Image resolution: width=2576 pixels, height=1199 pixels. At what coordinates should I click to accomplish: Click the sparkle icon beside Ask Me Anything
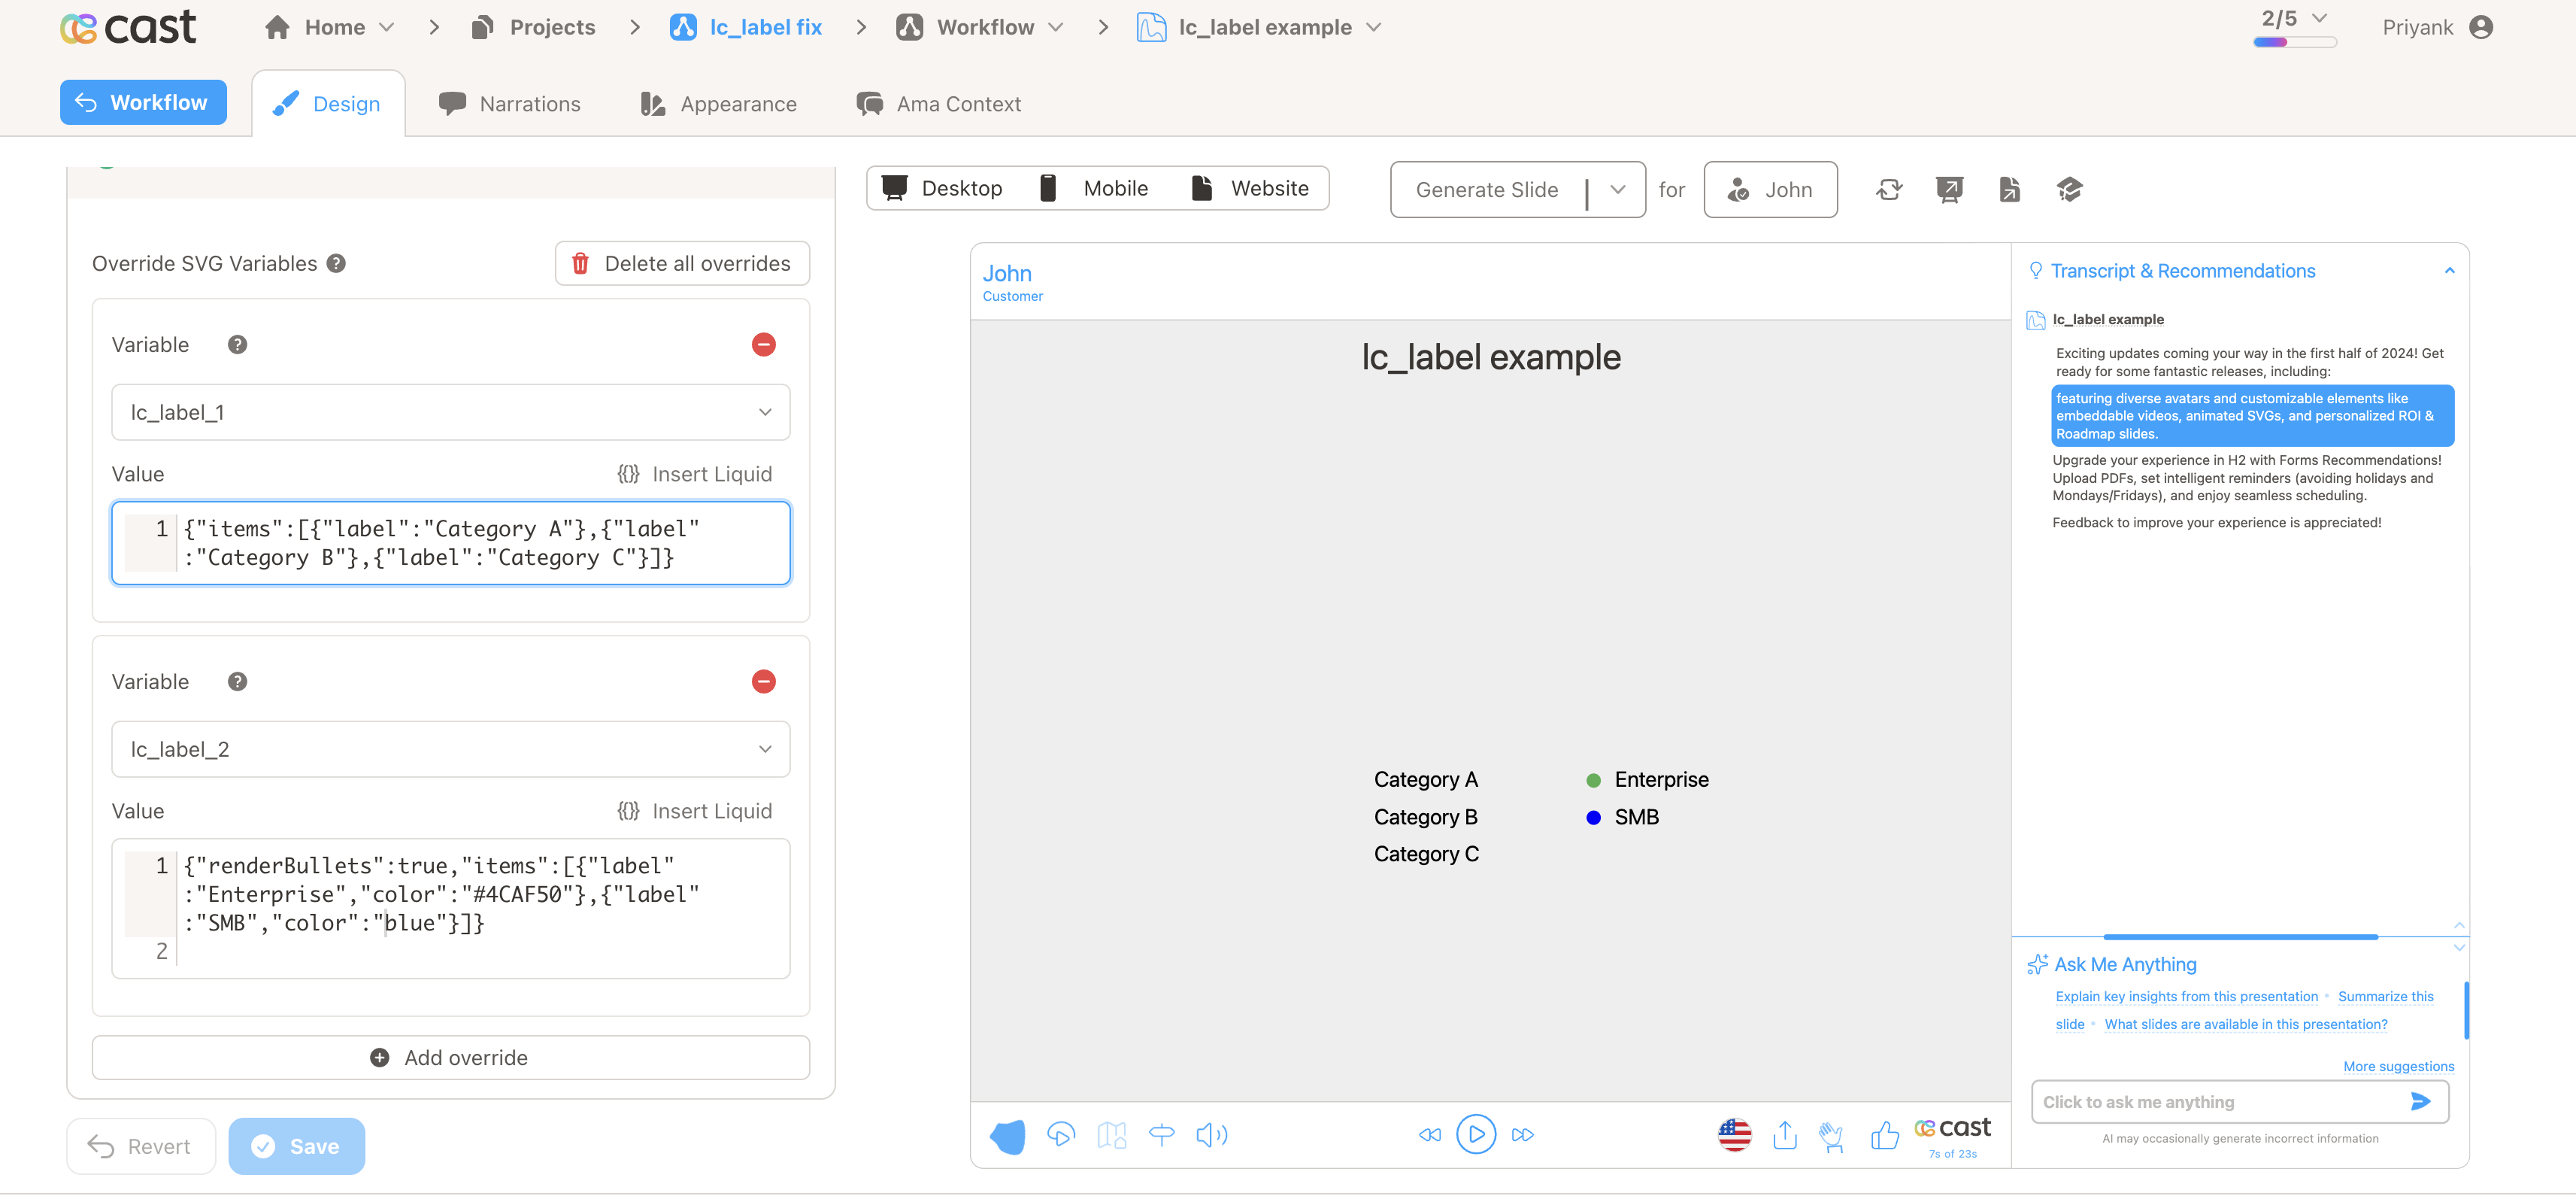pos(2037,965)
